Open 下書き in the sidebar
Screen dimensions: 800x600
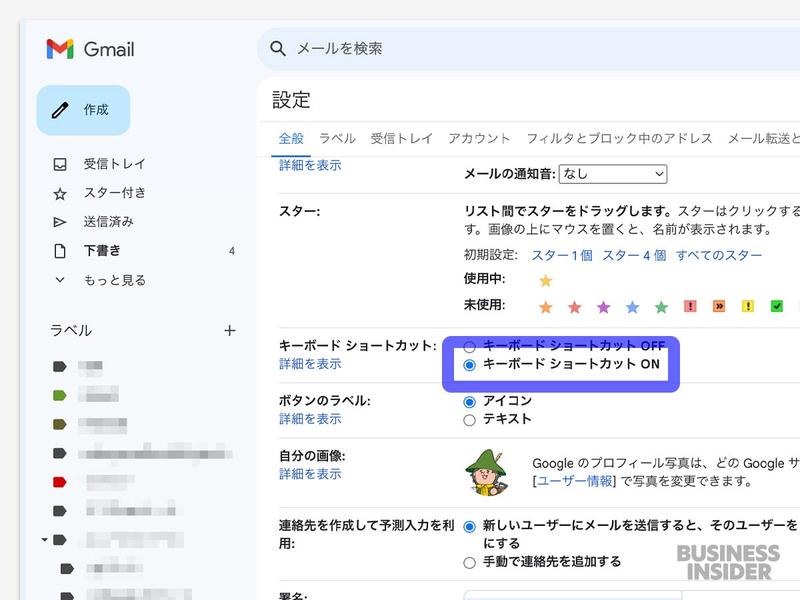coord(102,251)
